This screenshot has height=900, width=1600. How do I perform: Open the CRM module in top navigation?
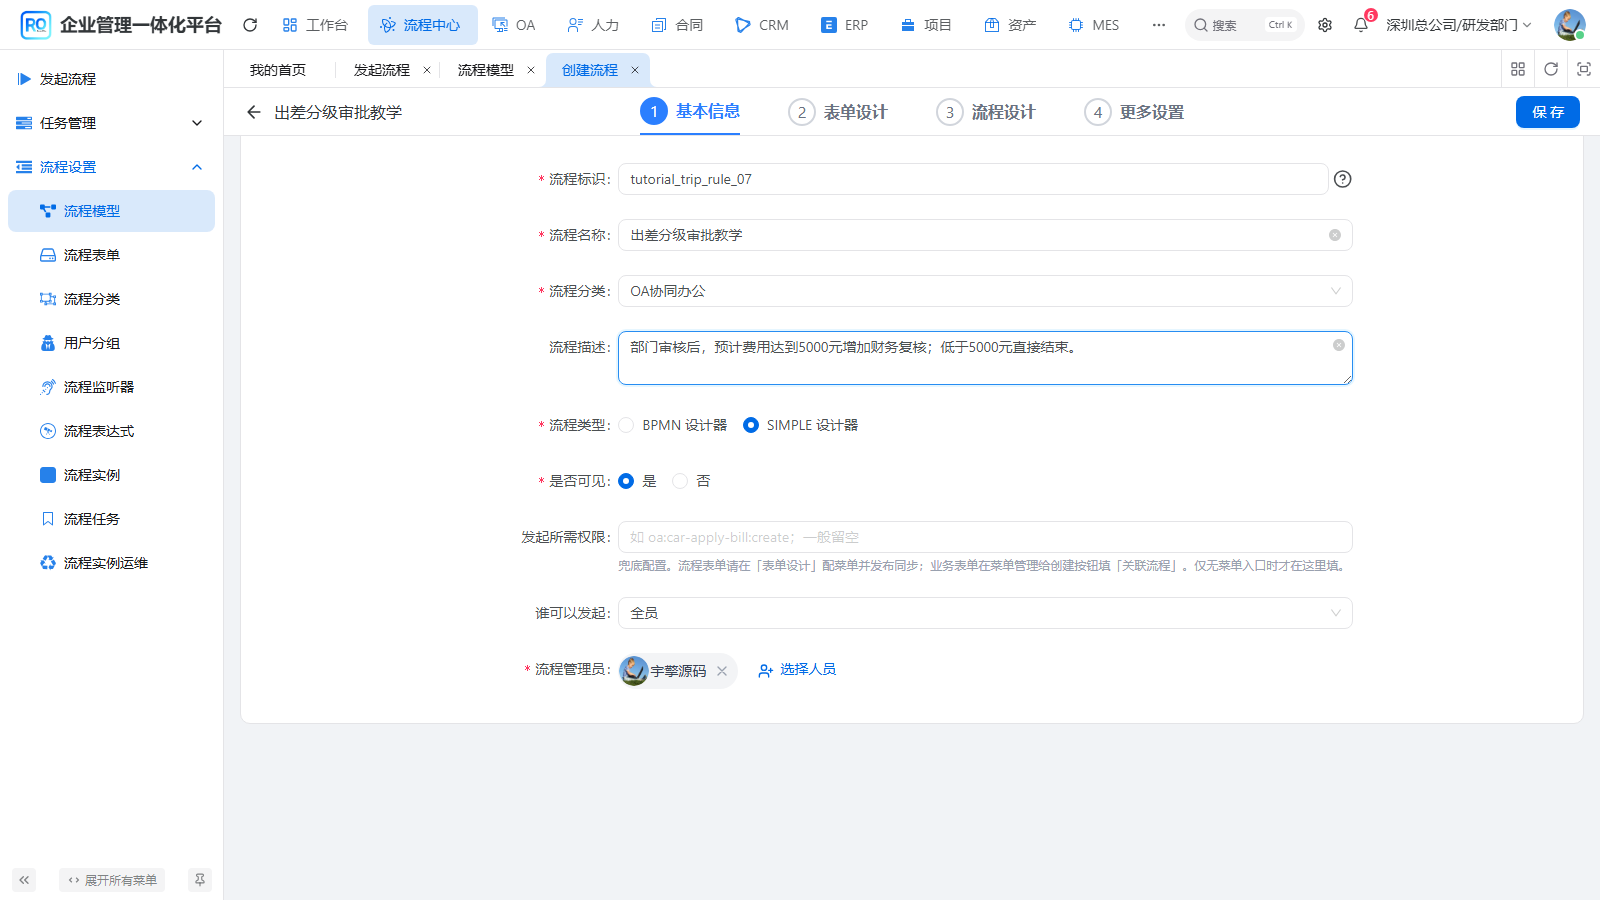[762, 25]
